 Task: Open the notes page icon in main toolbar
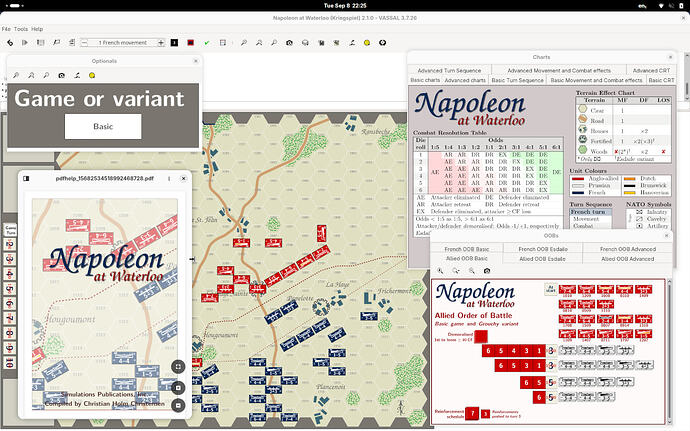click(x=72, y=43)
